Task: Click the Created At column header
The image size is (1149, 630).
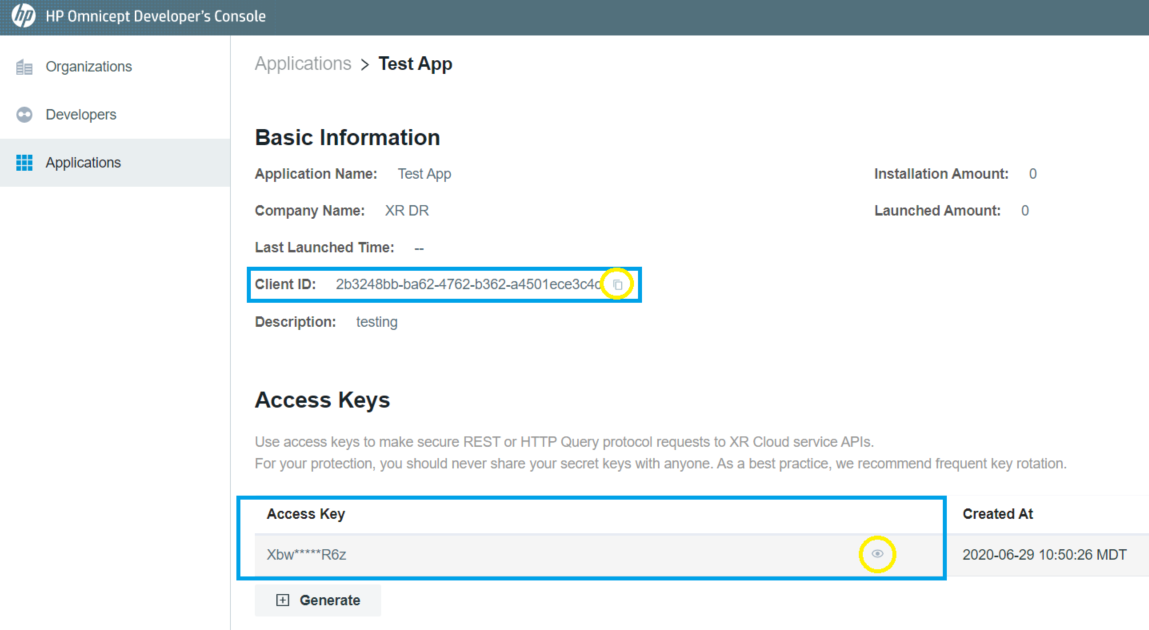Action: (x=997, y=514)
